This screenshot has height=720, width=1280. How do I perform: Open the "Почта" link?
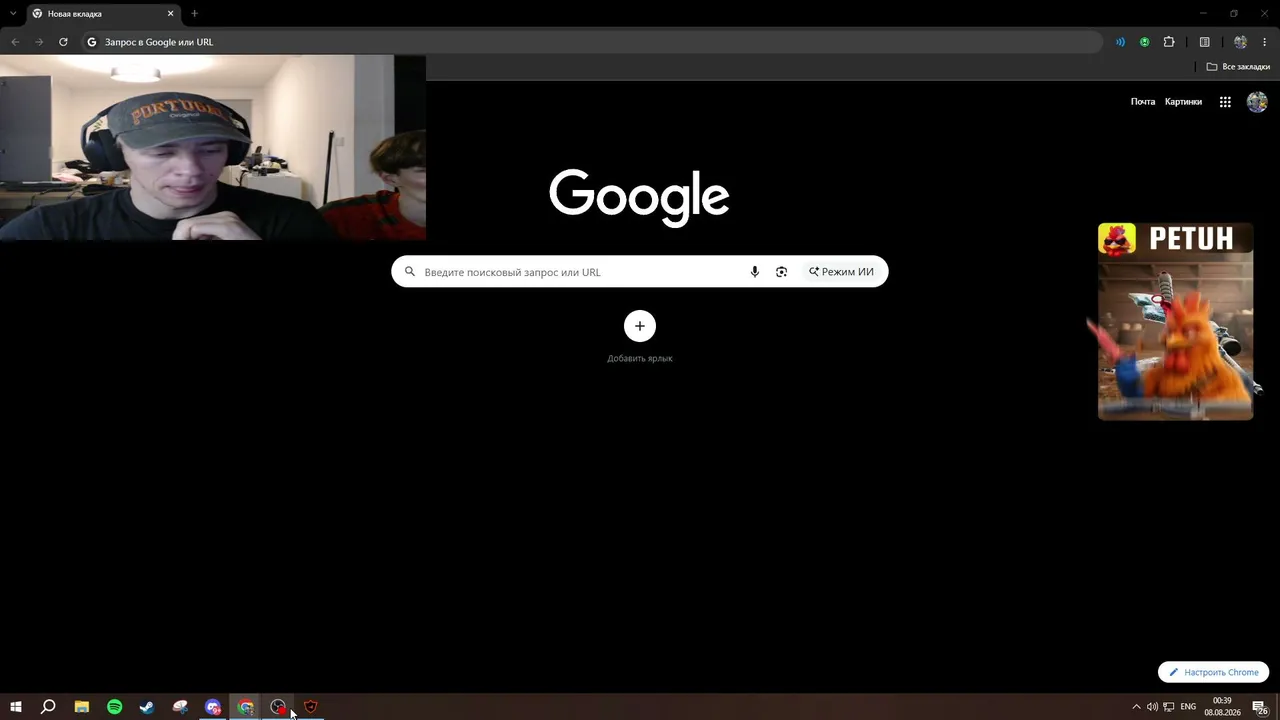pyautogui.click(x=1143, y=102)
